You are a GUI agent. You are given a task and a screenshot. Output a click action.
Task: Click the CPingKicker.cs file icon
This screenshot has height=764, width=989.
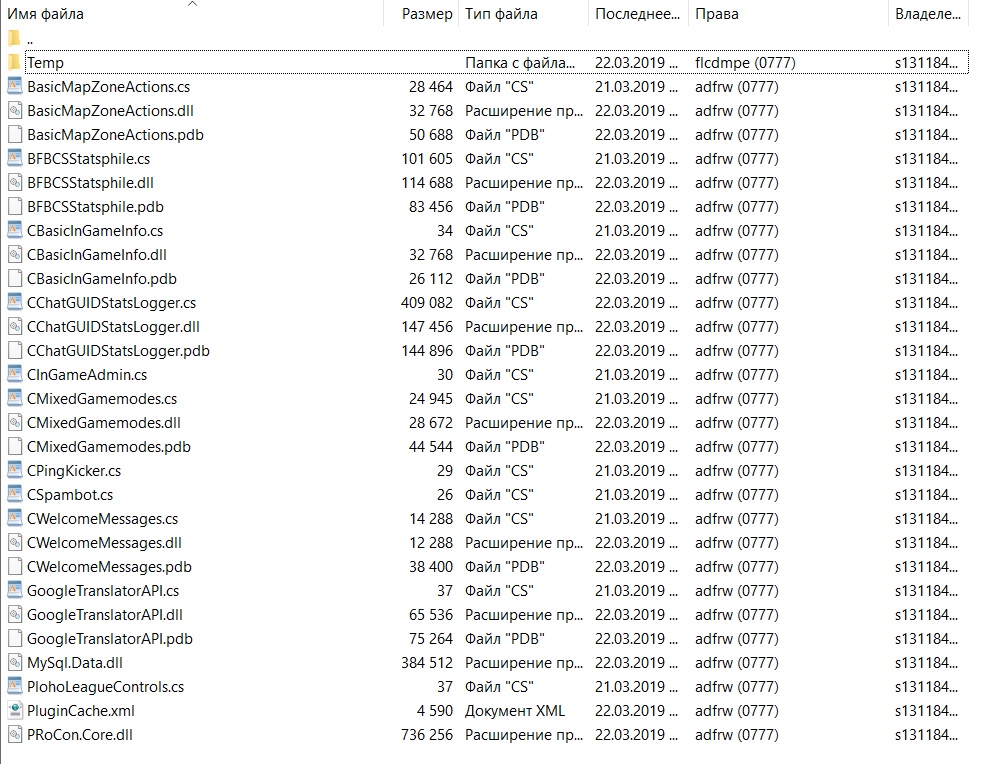coord(15,471)
